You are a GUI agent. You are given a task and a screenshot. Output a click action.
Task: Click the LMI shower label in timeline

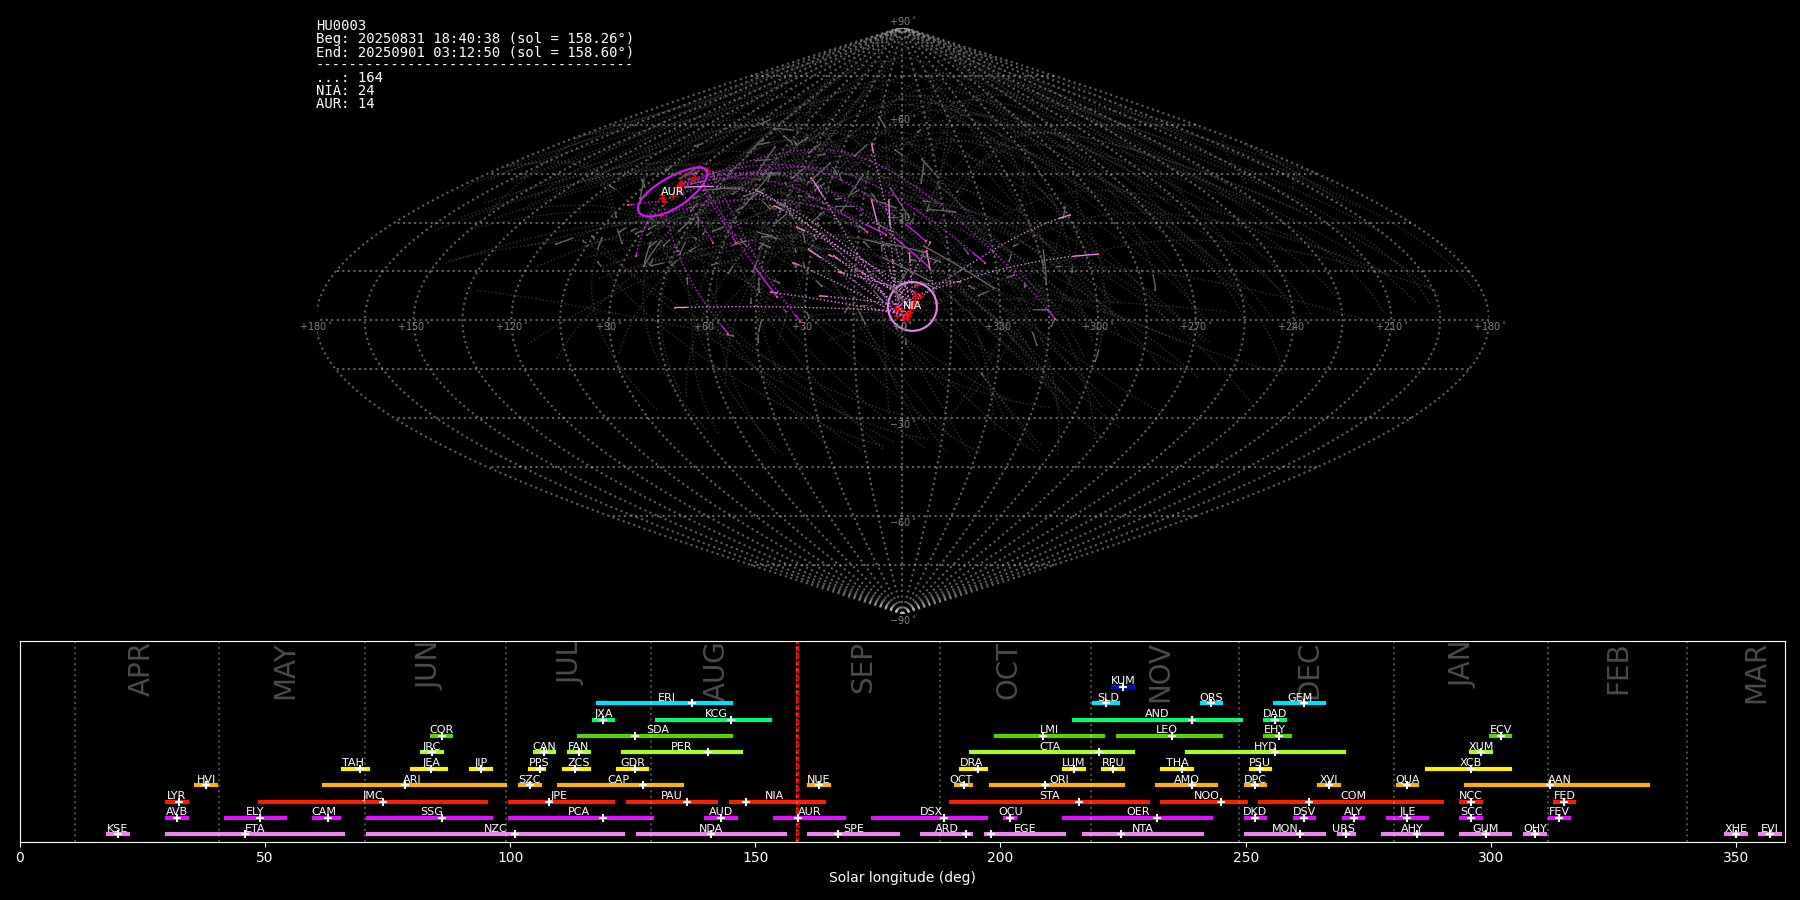[x=1049, y=730]
